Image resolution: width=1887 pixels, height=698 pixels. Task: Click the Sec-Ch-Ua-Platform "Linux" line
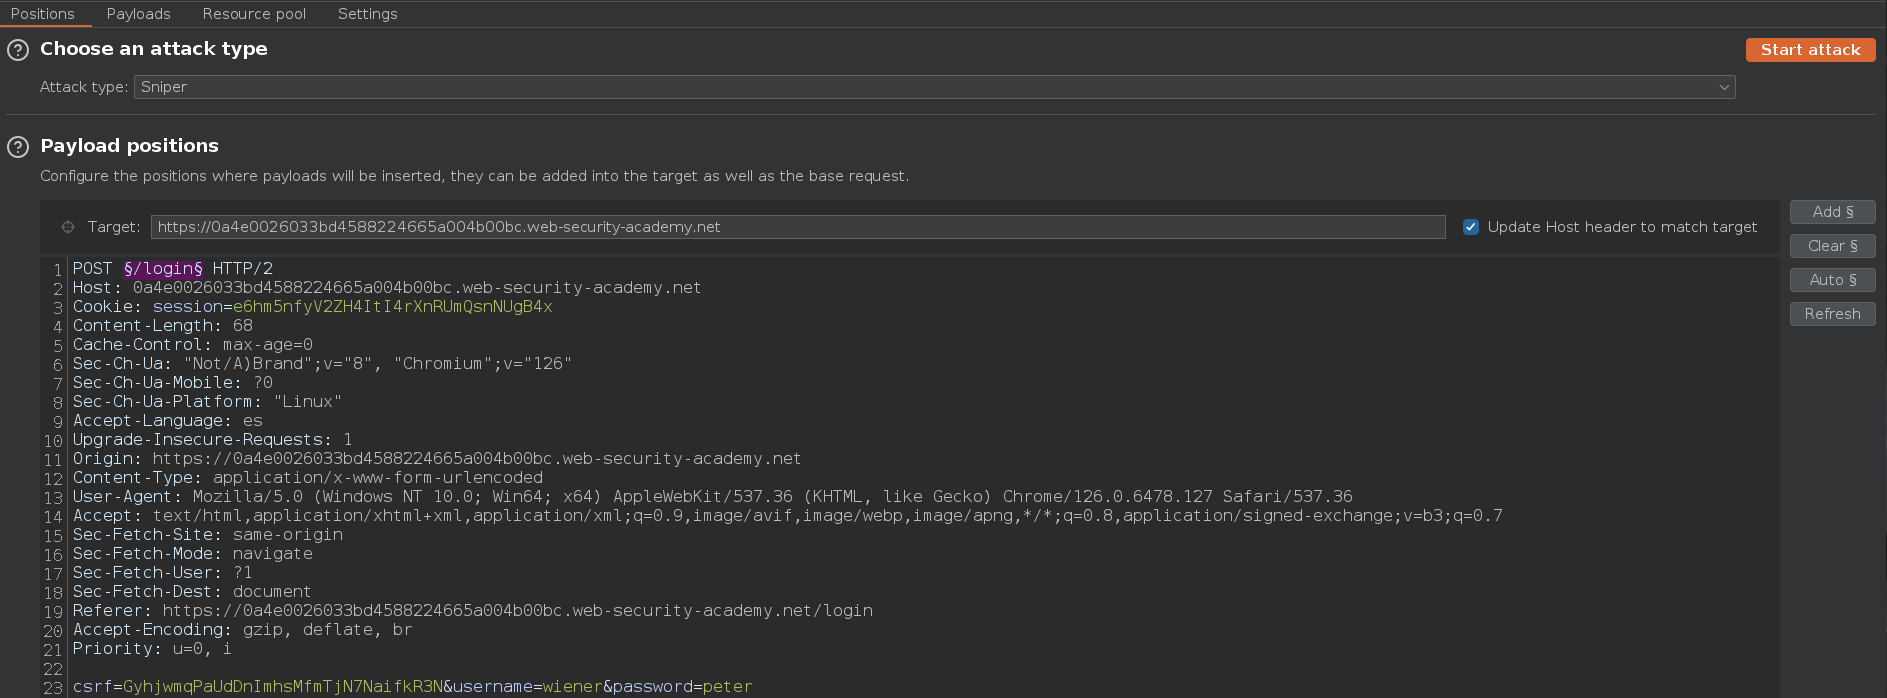tap(207, 402)
